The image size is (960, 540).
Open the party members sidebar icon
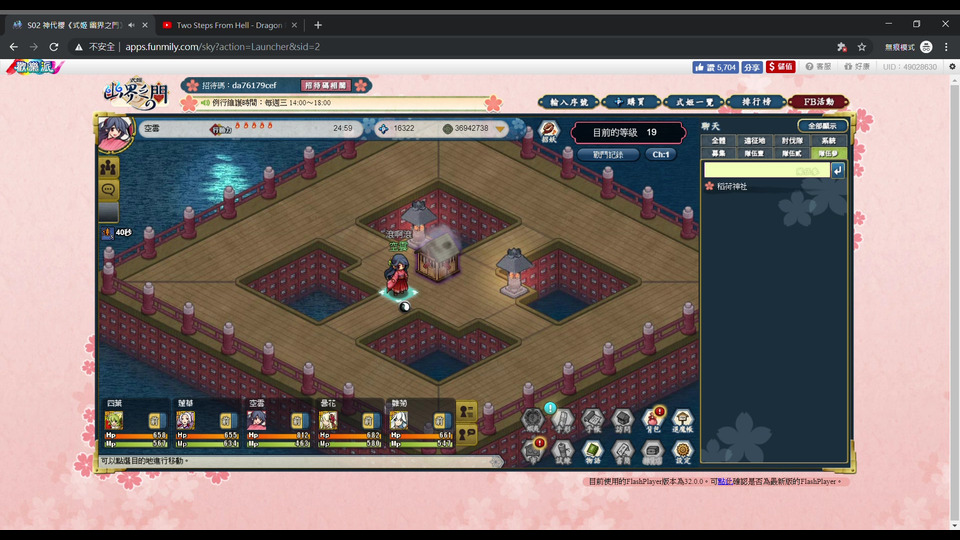tap(108, 167)
